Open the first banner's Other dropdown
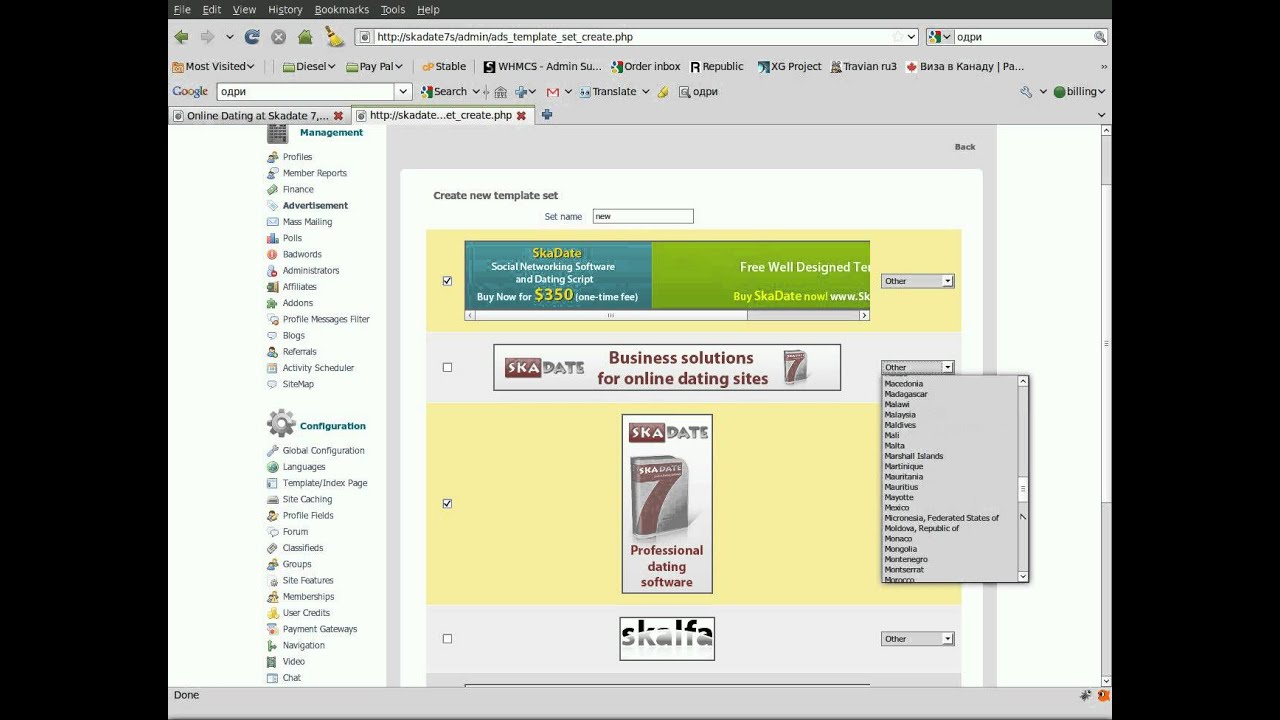Viewport: 1280px width, 720px height. (x=917, y=281)
